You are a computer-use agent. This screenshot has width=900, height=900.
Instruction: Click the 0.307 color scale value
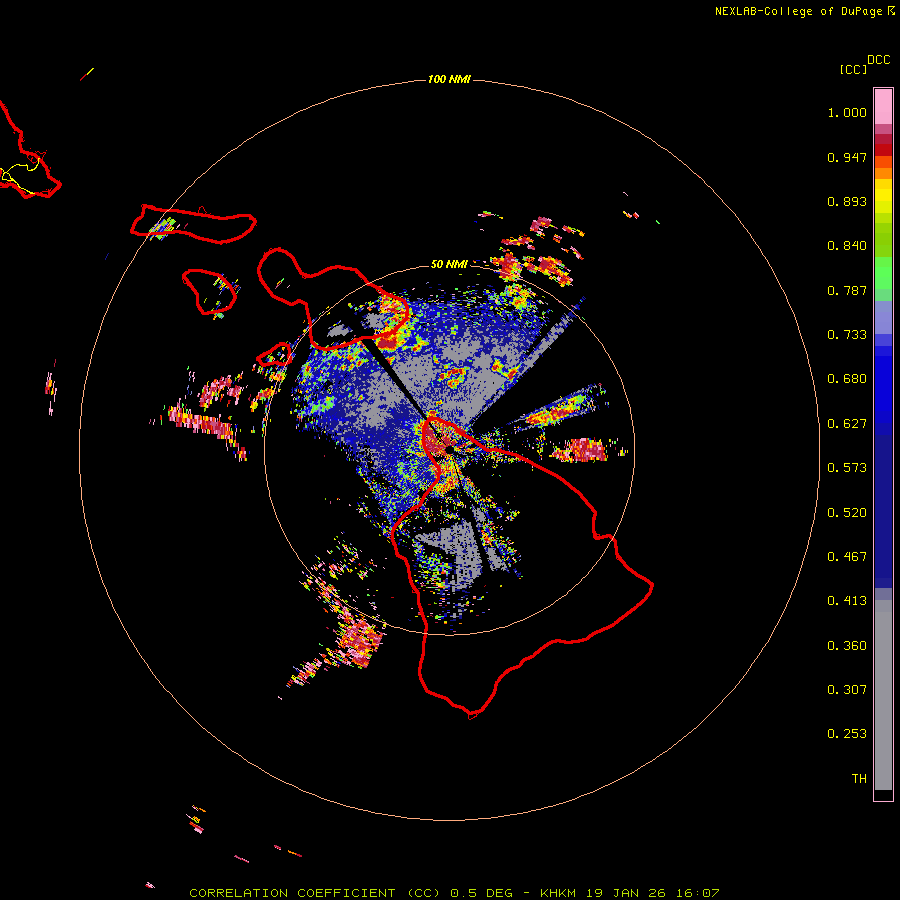(847, 690)
